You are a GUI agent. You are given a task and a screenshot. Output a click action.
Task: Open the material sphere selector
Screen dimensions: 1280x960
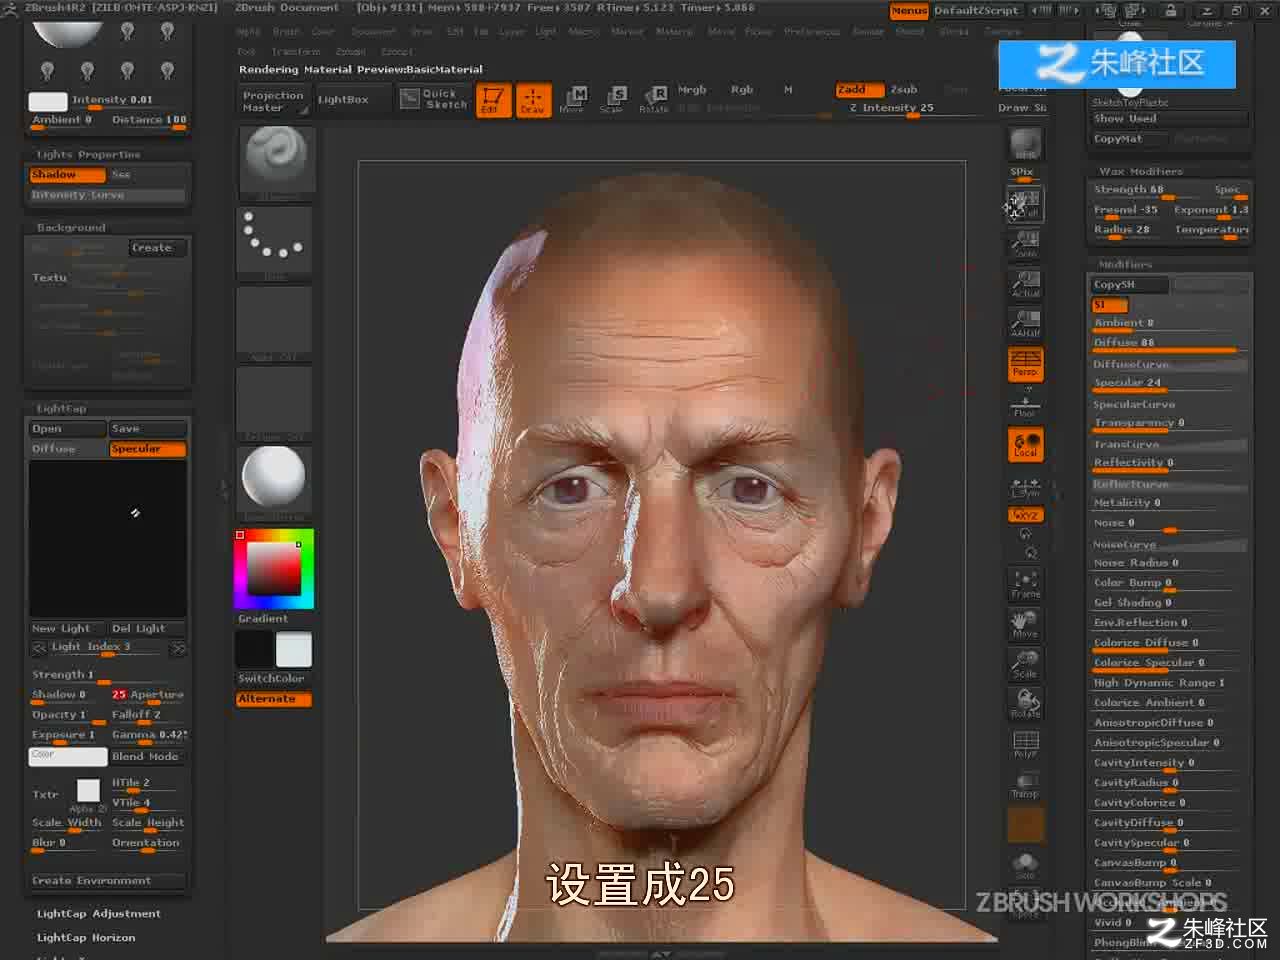coord(275,483)
